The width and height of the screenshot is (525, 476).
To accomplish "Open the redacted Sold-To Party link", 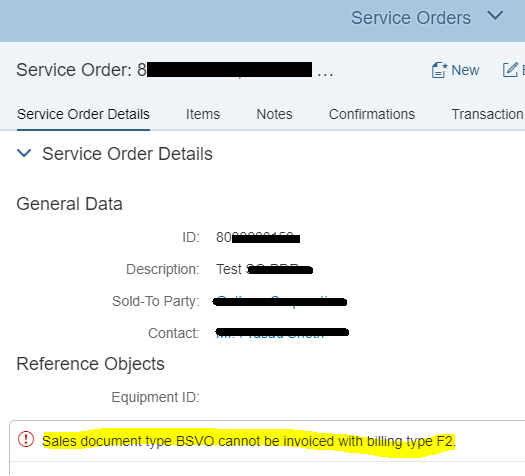I will pos(280,302).
